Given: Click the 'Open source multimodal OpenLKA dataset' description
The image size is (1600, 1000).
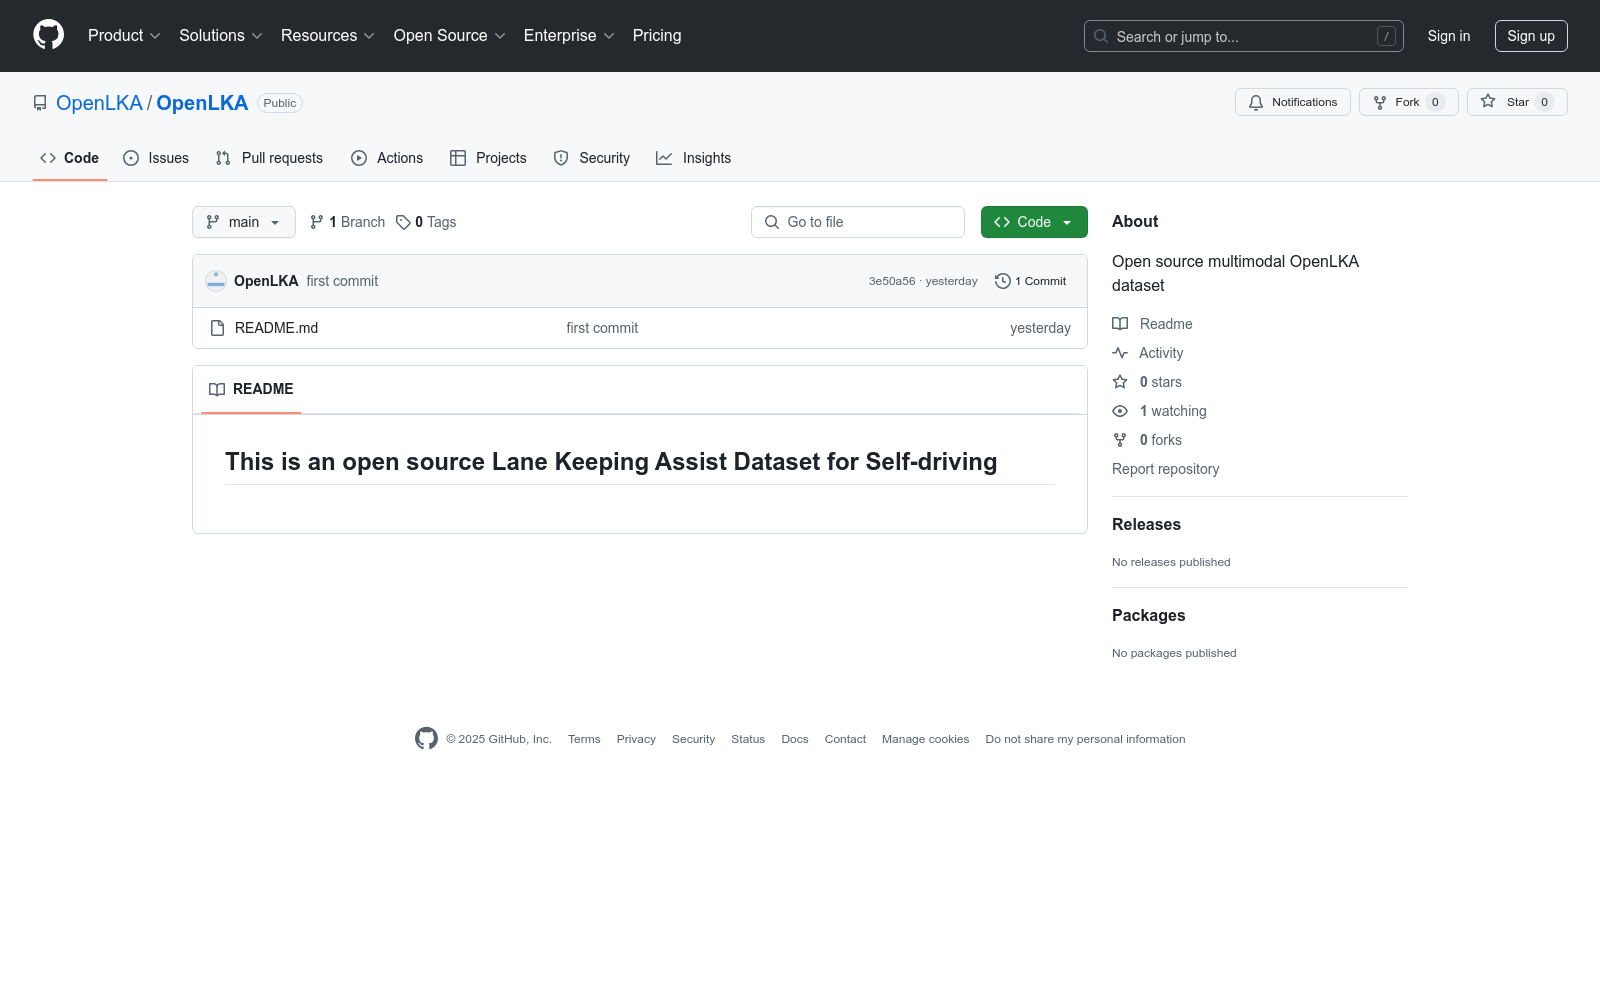Looking at the screenshot, I should click(x=1235, y=273).
